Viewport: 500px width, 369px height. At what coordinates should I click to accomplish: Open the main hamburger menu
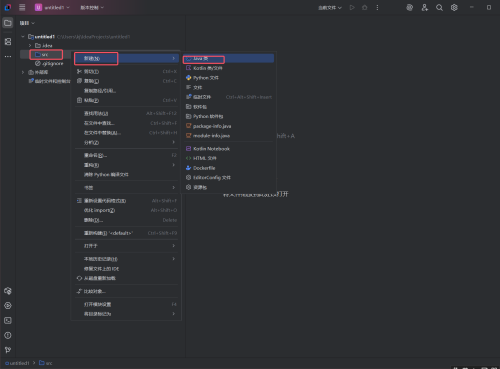click(22, 7)
